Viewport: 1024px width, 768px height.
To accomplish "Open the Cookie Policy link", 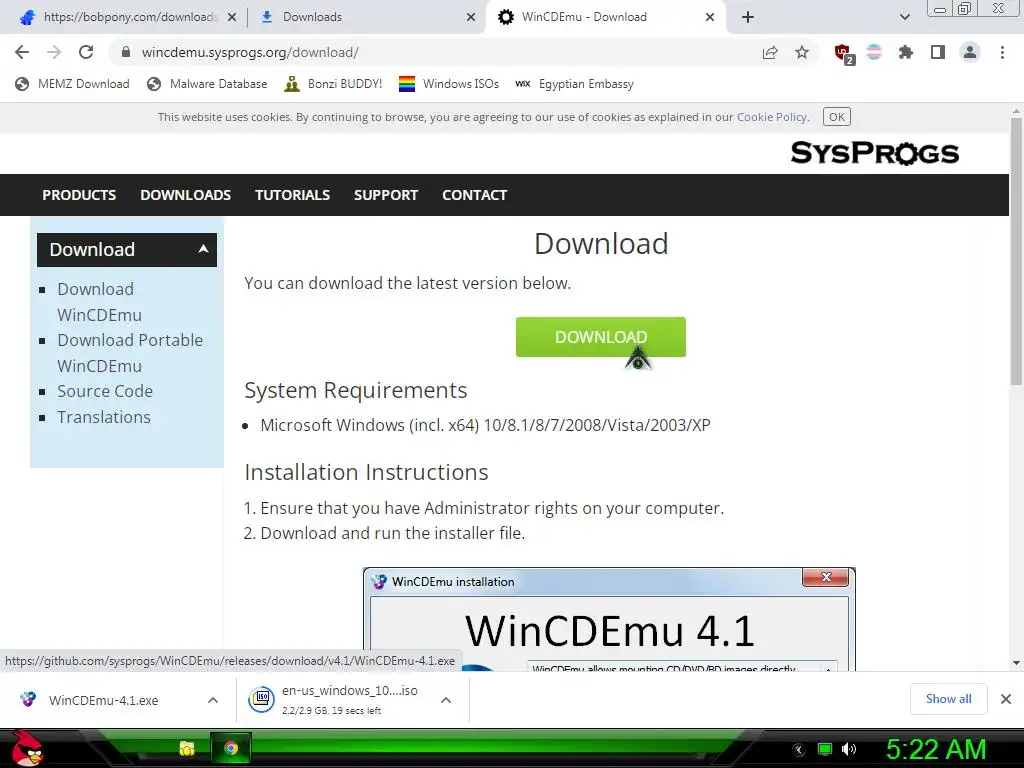I will click(x=771, y=117).
